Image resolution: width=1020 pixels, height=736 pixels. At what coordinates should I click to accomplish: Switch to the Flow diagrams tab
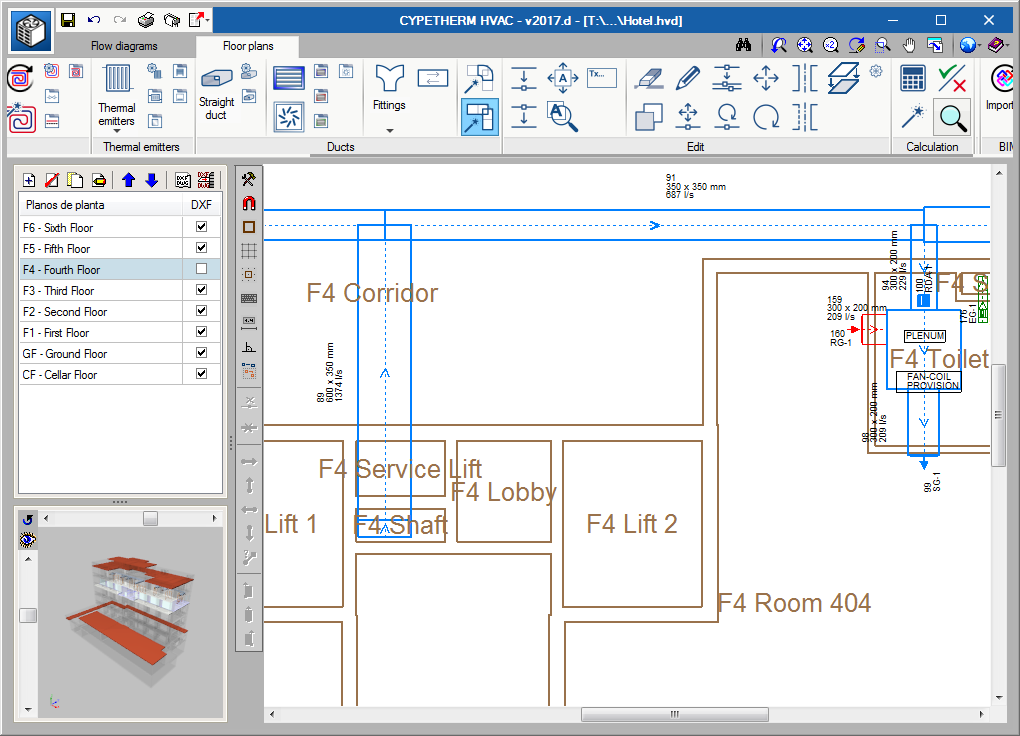(124, 46)
